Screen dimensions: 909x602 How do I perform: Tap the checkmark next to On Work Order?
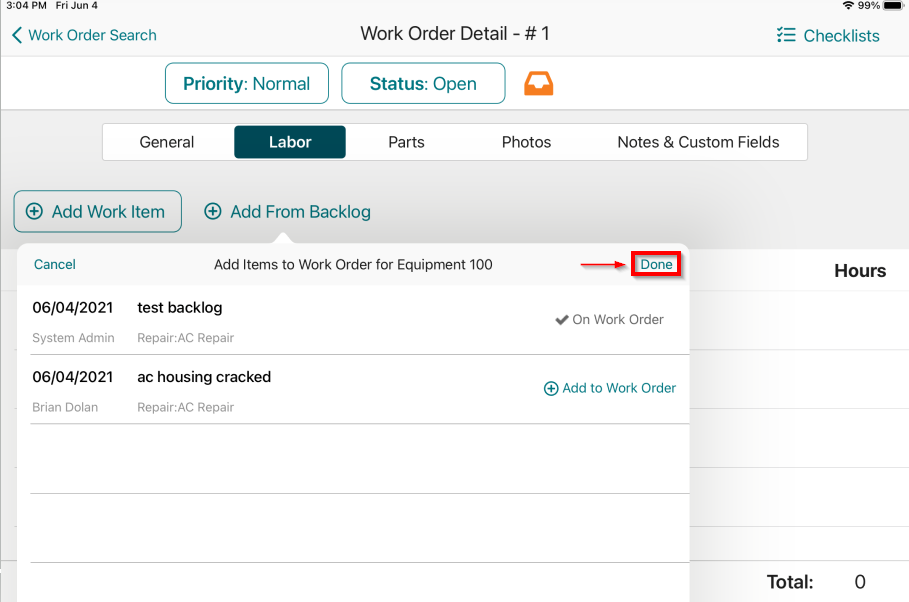tap(562, 319)
